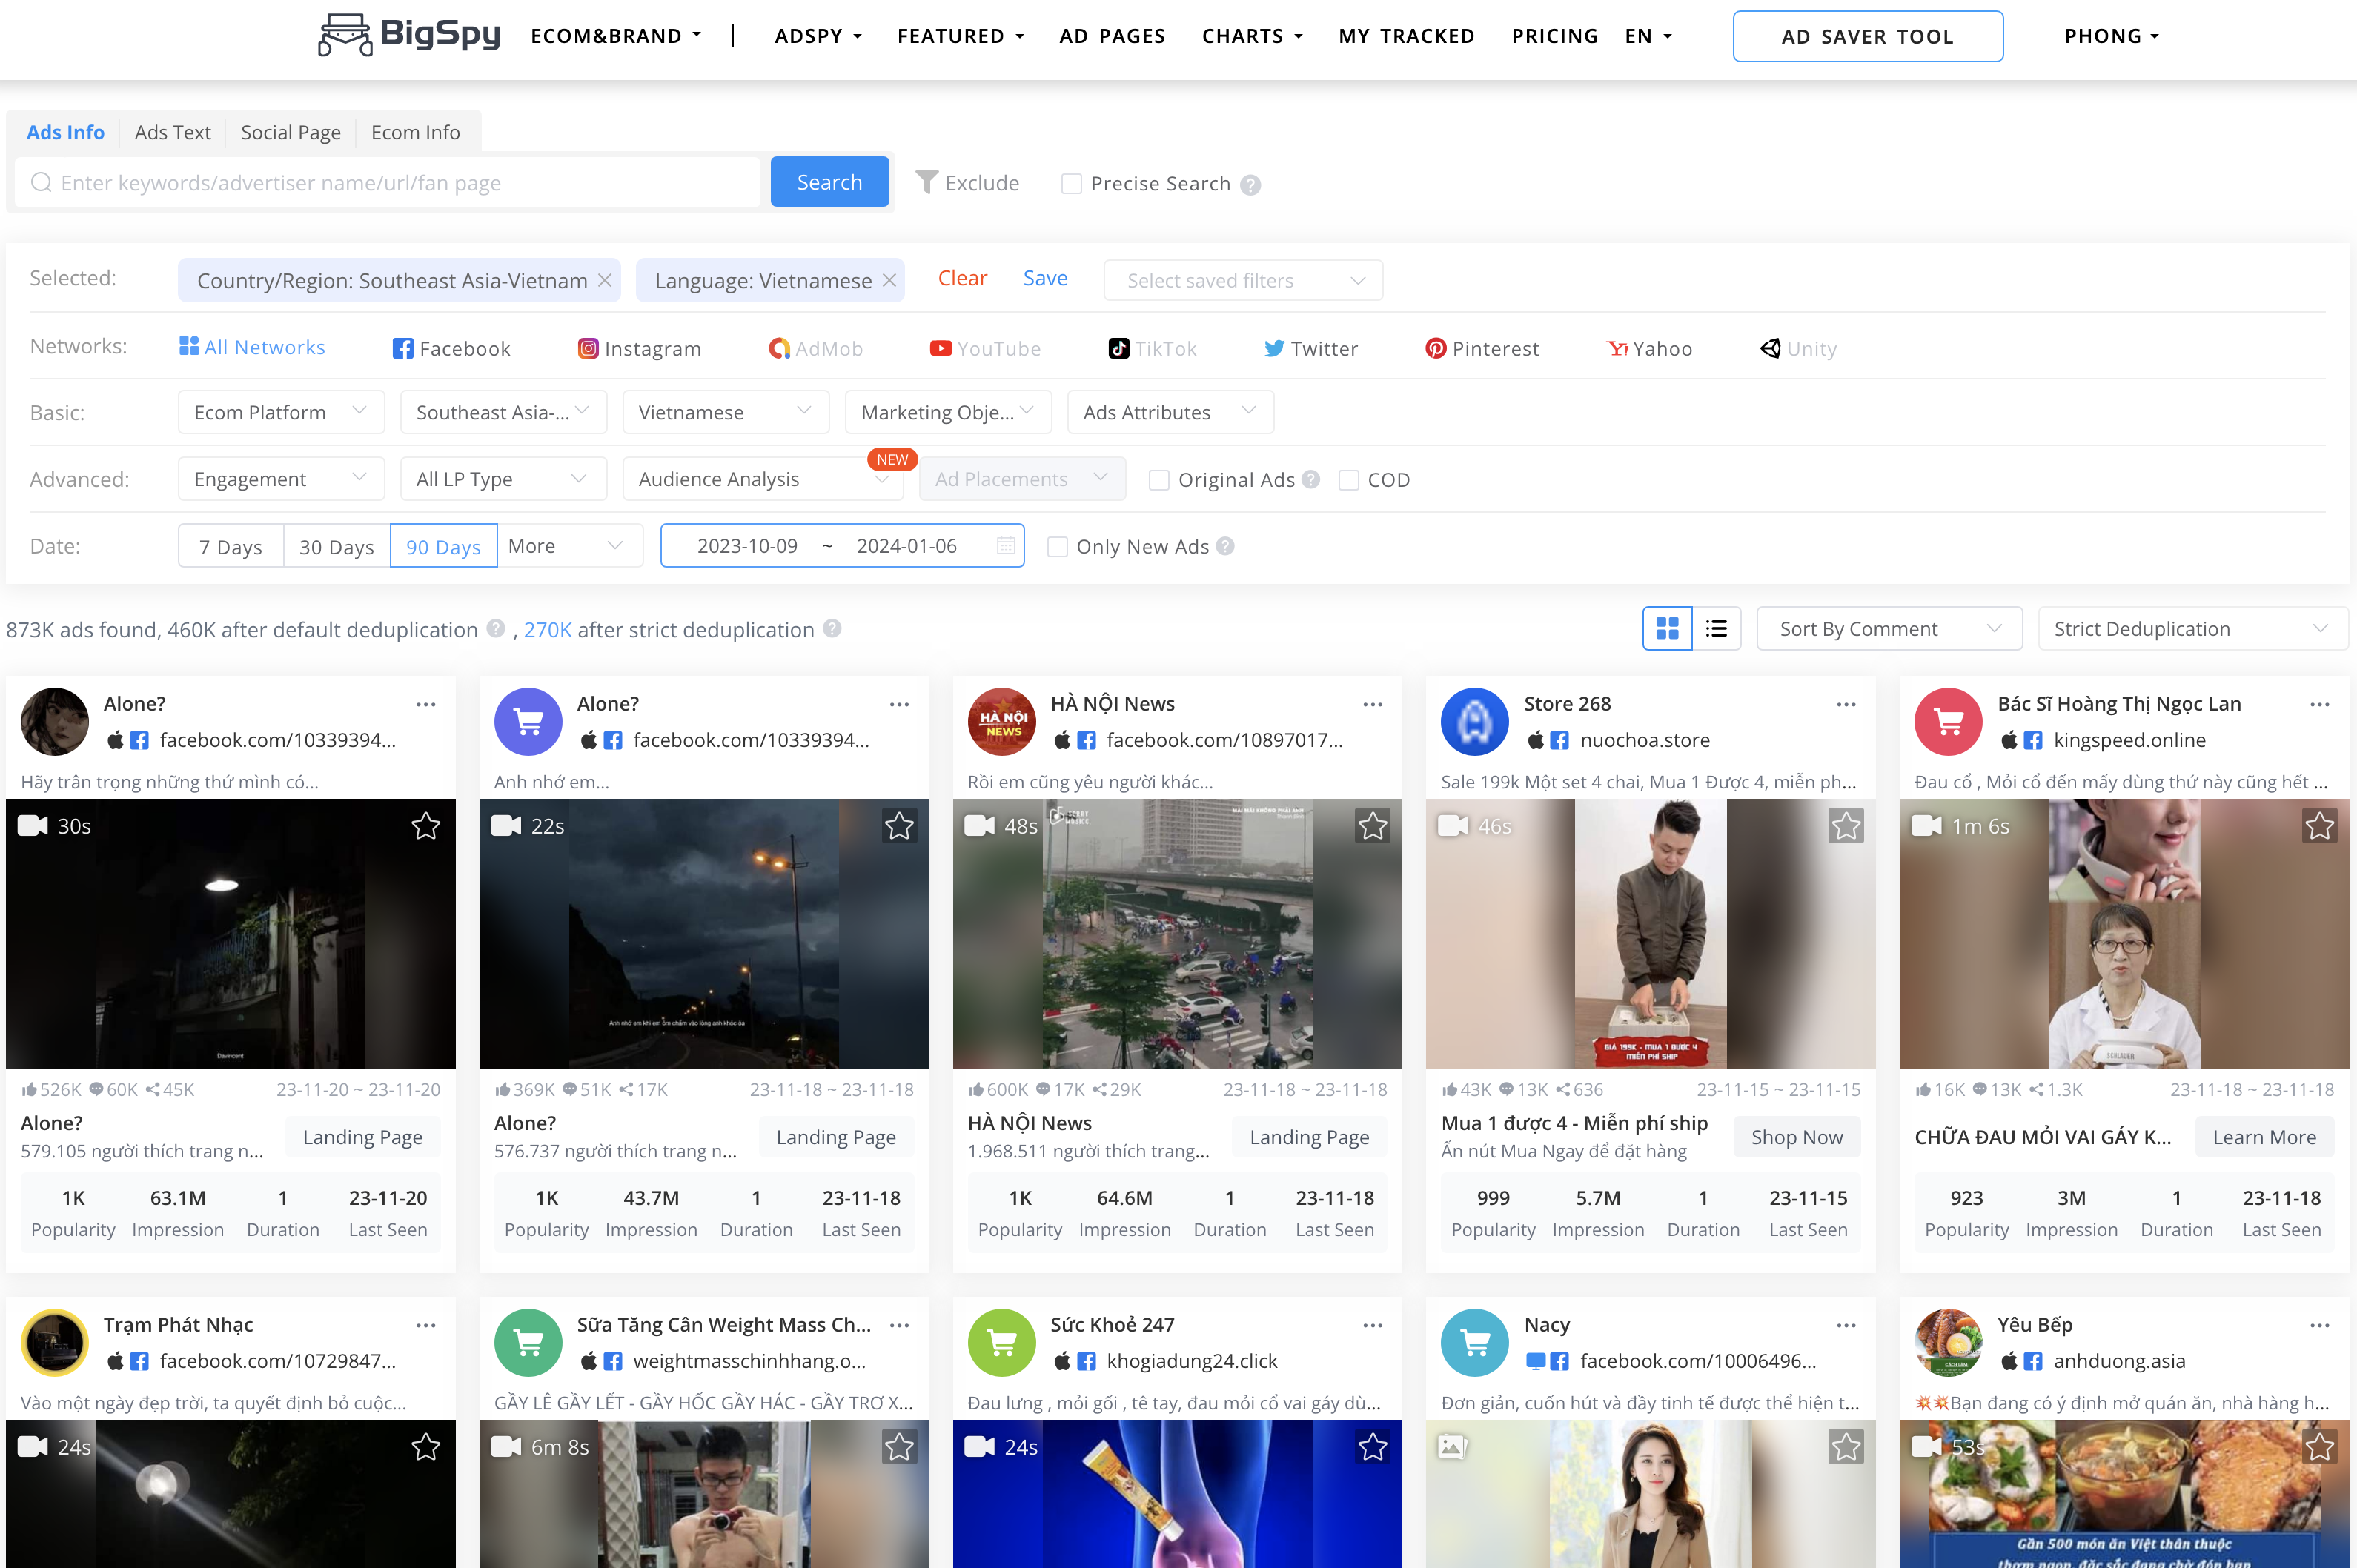Select the TikTok network filter

1152,348
